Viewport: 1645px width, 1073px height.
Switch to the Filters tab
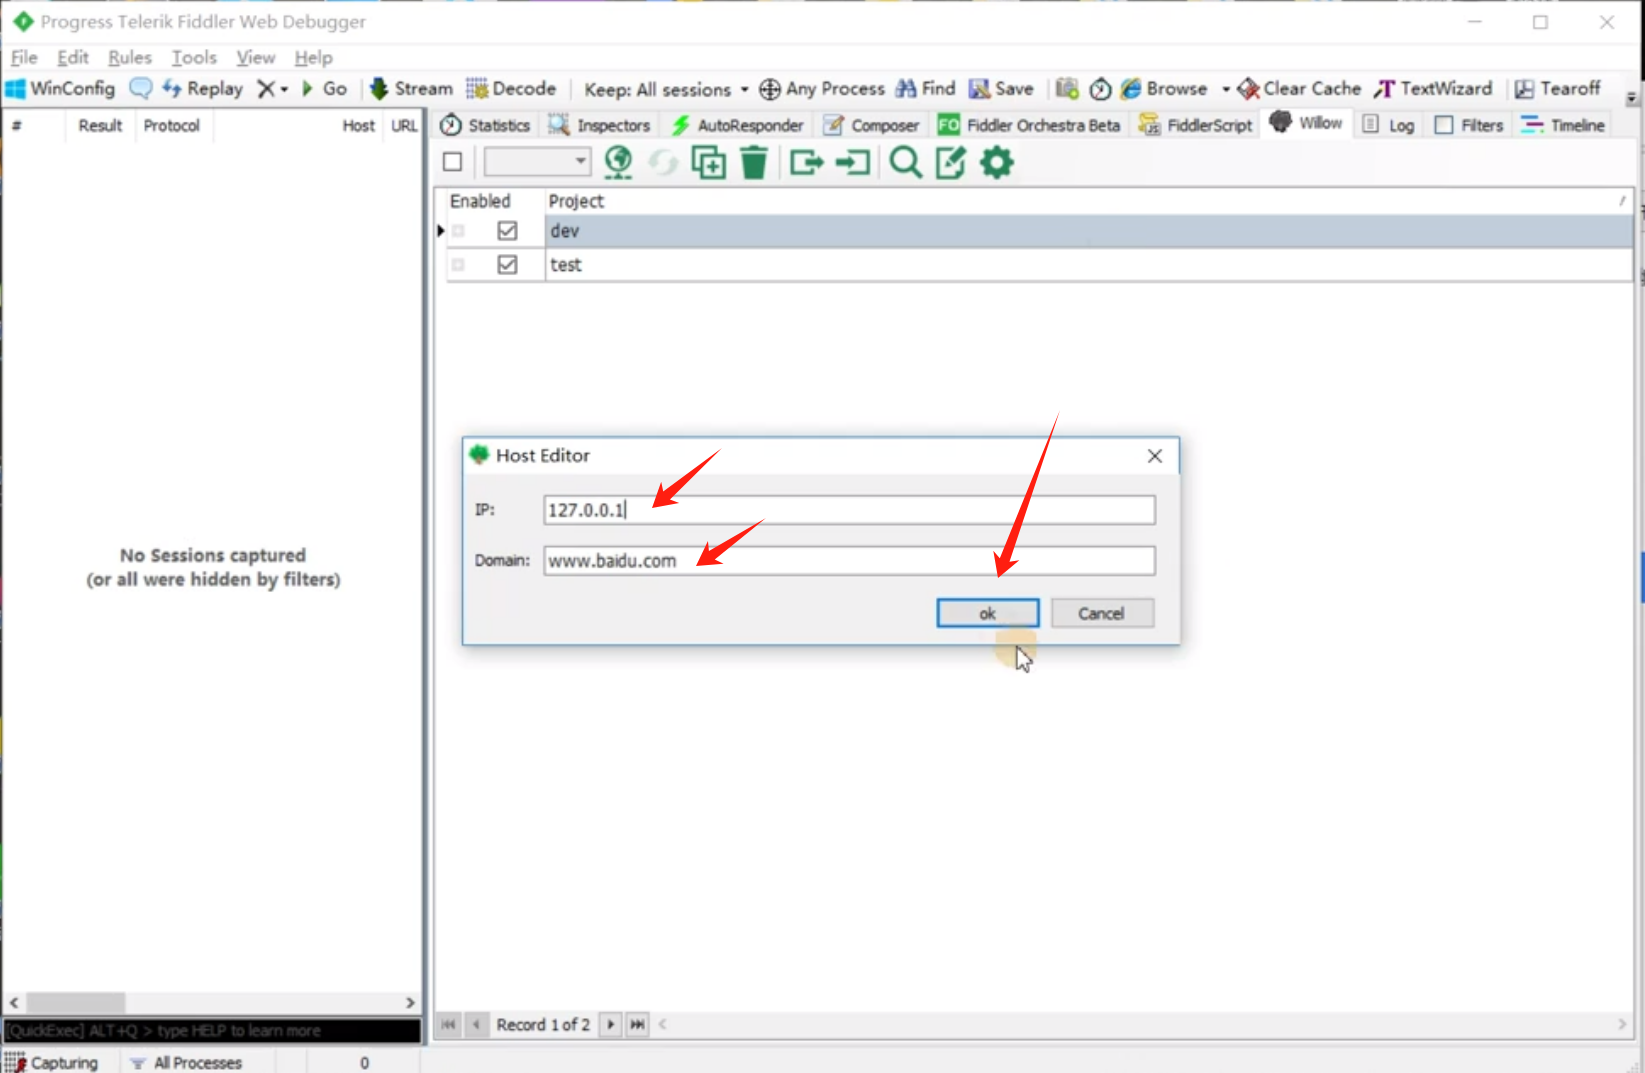(x=1469, y=125)
